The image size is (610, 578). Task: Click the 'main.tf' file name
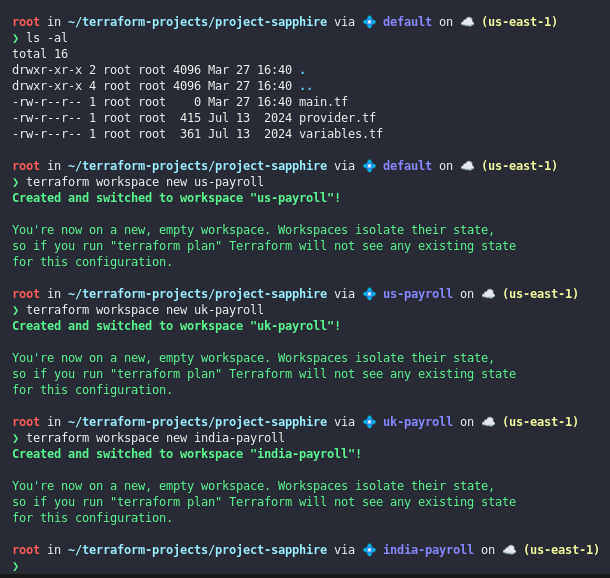(x=323, y=102)
